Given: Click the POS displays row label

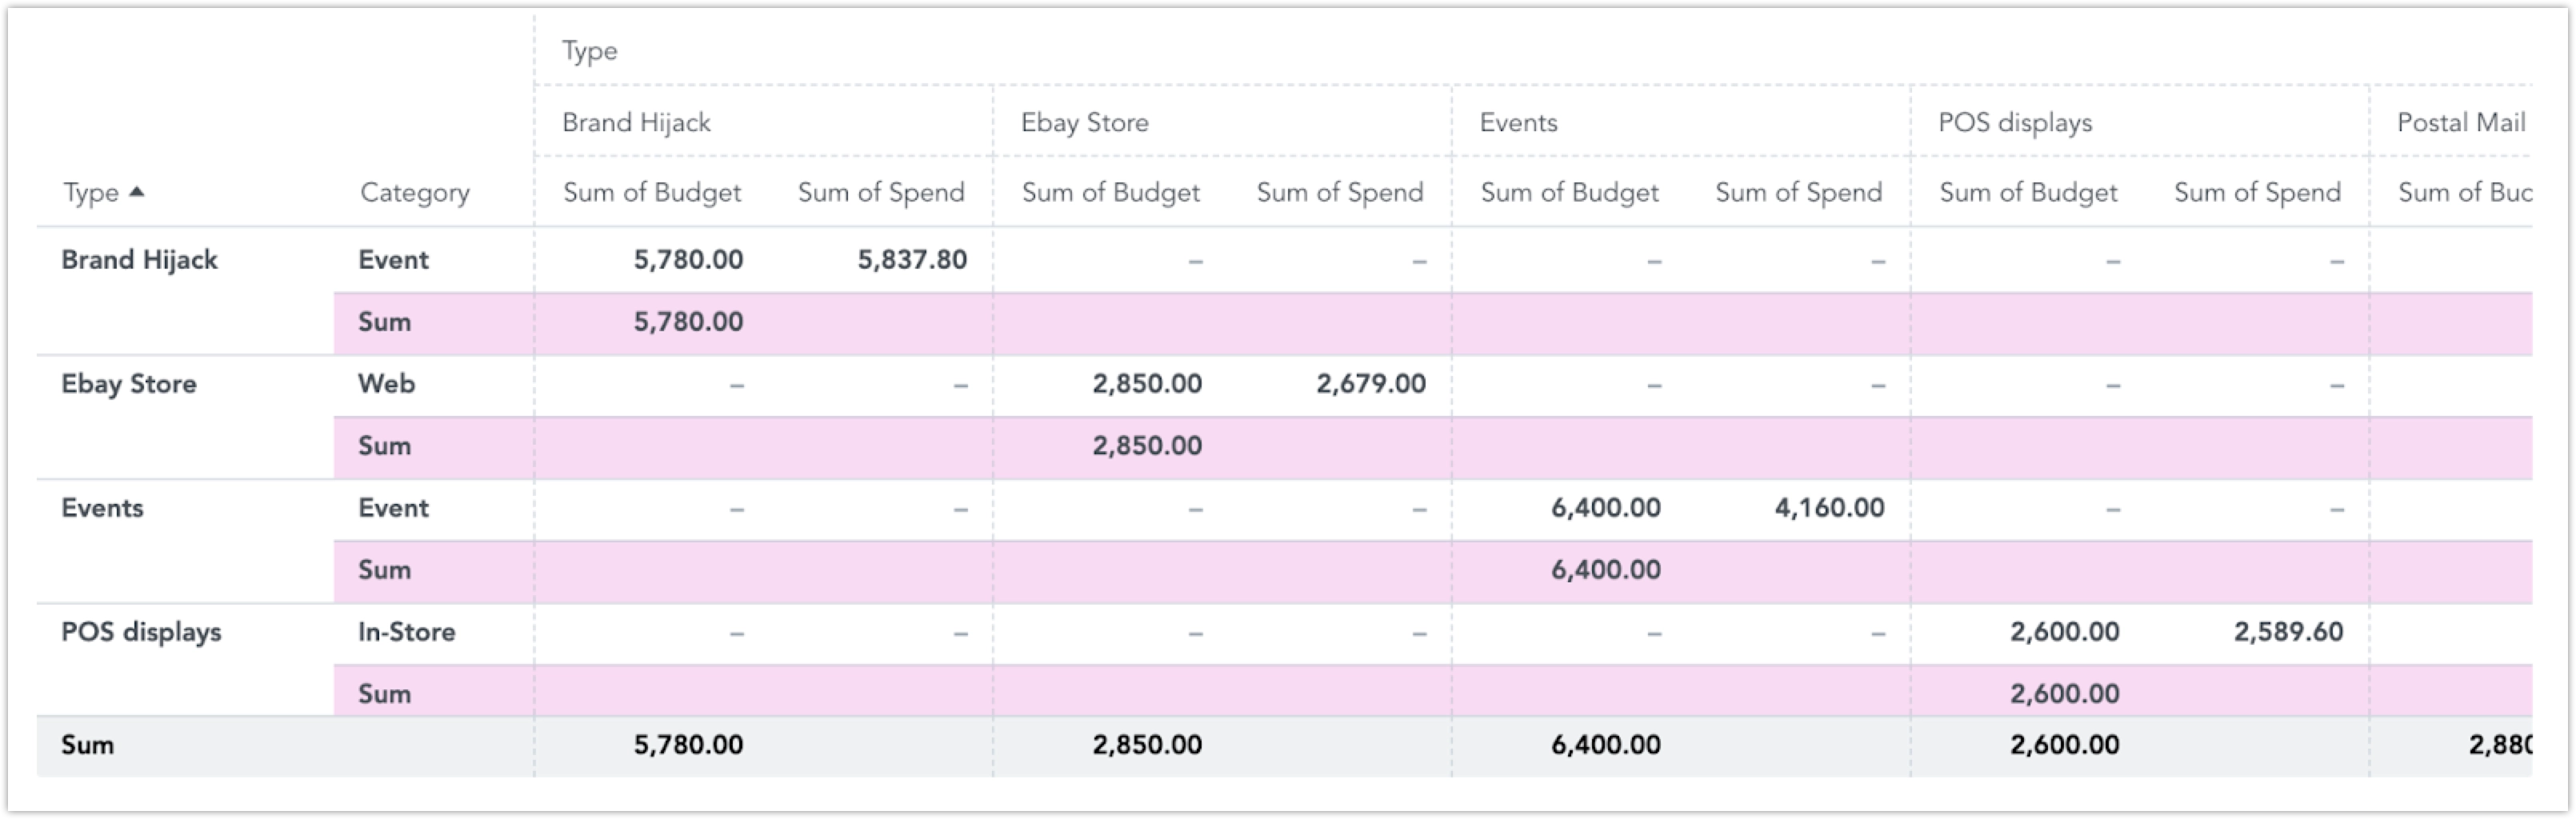Looking at the screenshot, I should pos(141,632).
